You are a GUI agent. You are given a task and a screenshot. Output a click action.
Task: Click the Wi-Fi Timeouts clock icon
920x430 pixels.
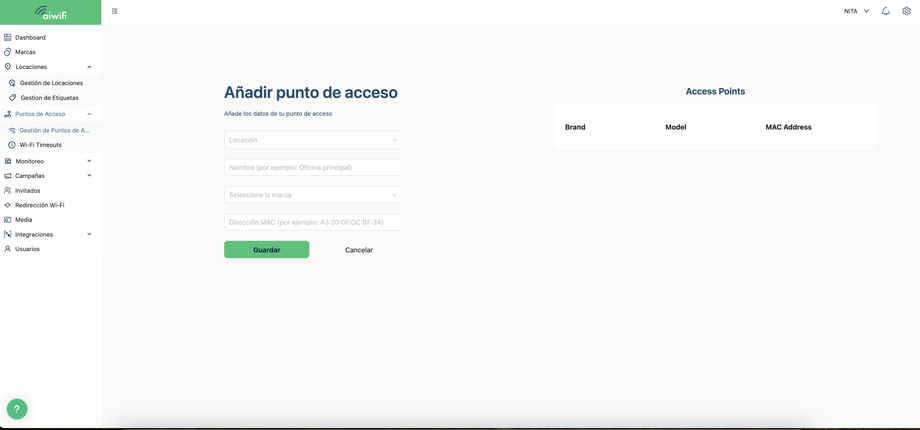[x=12, y=145]
